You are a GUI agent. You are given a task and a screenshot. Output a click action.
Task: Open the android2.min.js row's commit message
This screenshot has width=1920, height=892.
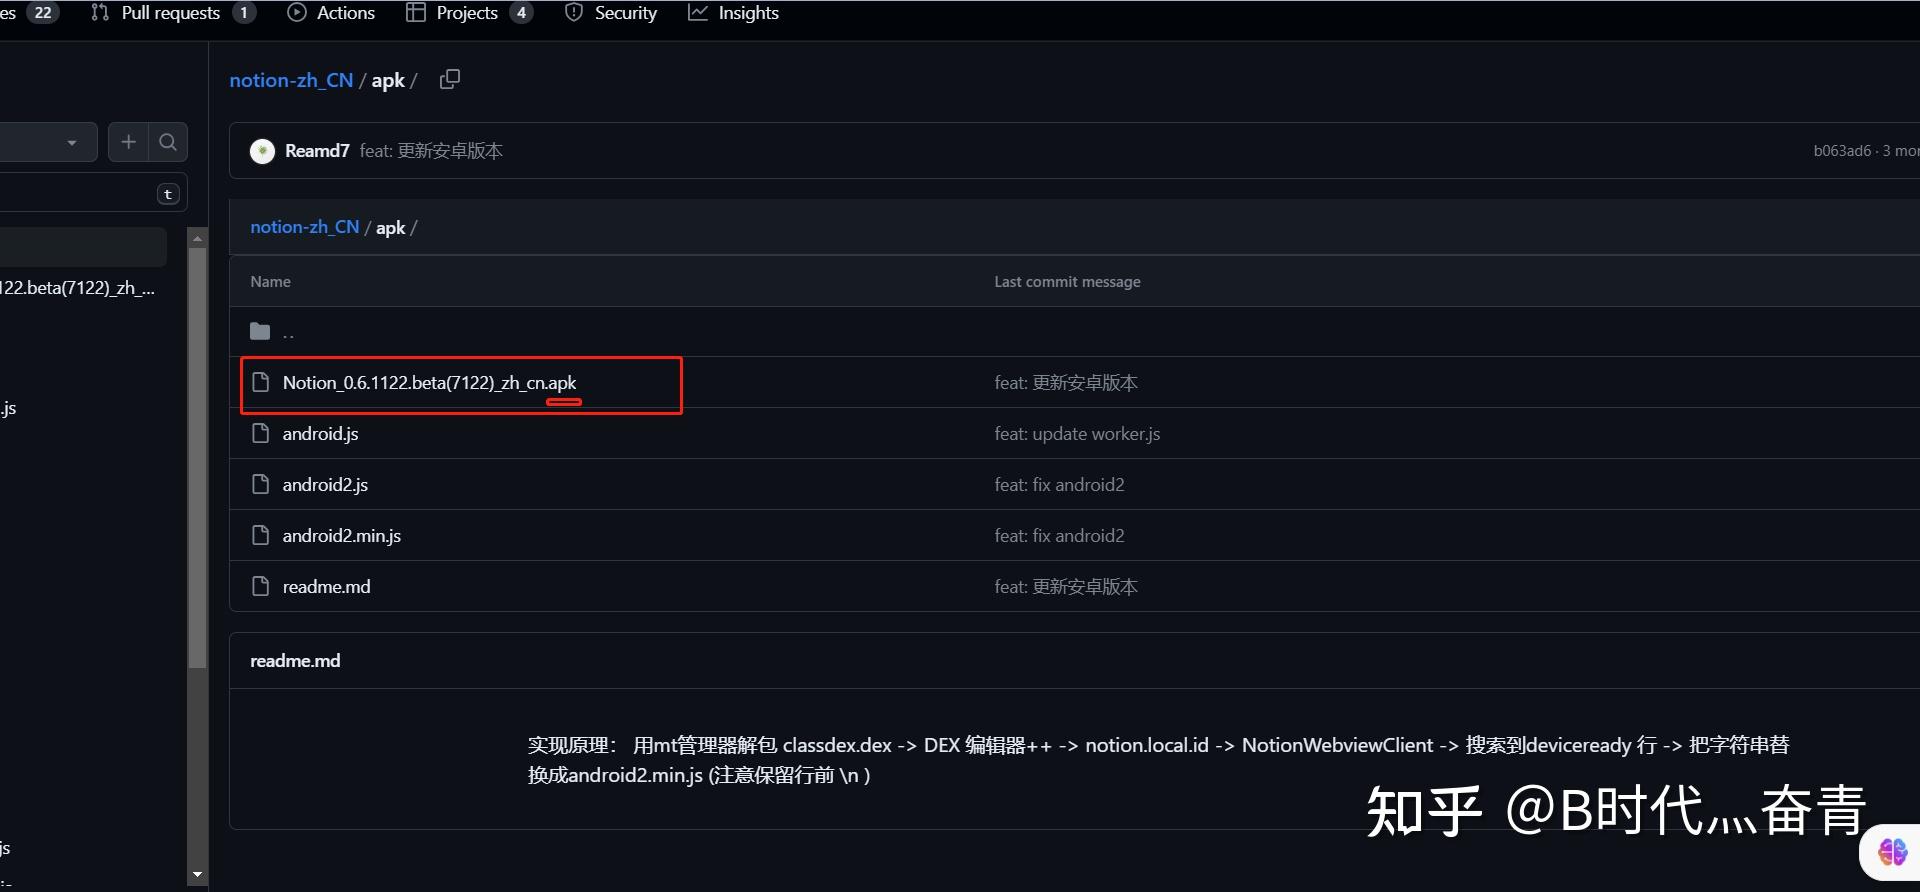pos(1059,536)
